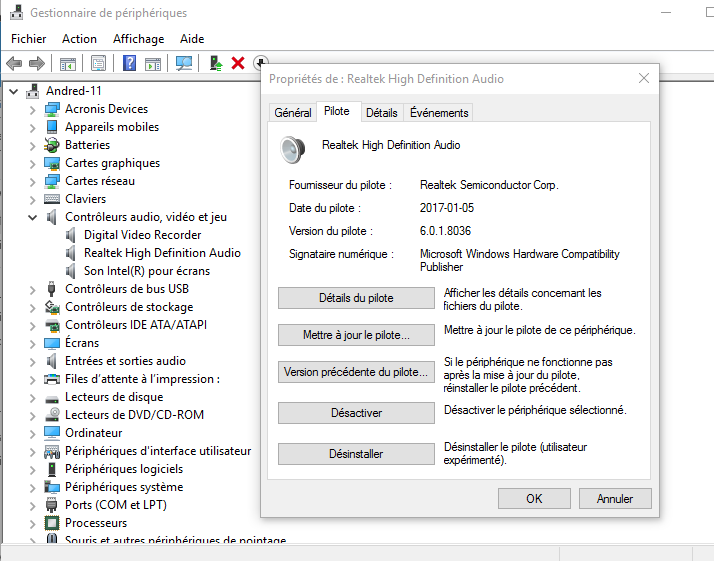Expand the Périphériques système category
Screen dimensions: 714x561
(32, 488)
